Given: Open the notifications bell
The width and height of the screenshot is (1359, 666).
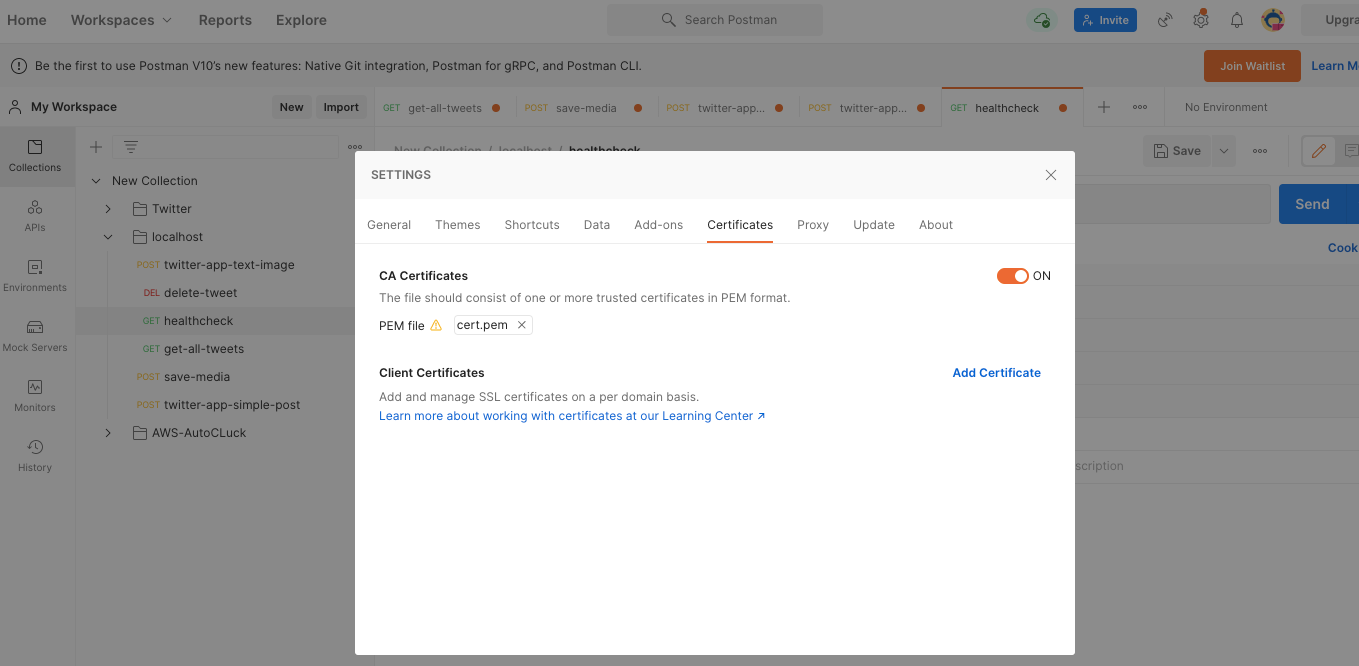Looking at the screenshot, I should point(1237,20).
